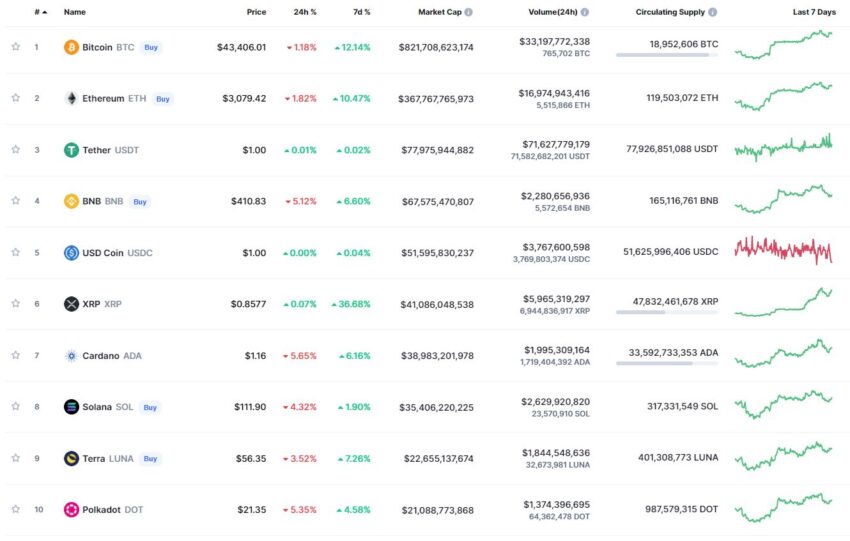
Task: Click BNB 24h change 5.12%
Action: coord(301,201)
